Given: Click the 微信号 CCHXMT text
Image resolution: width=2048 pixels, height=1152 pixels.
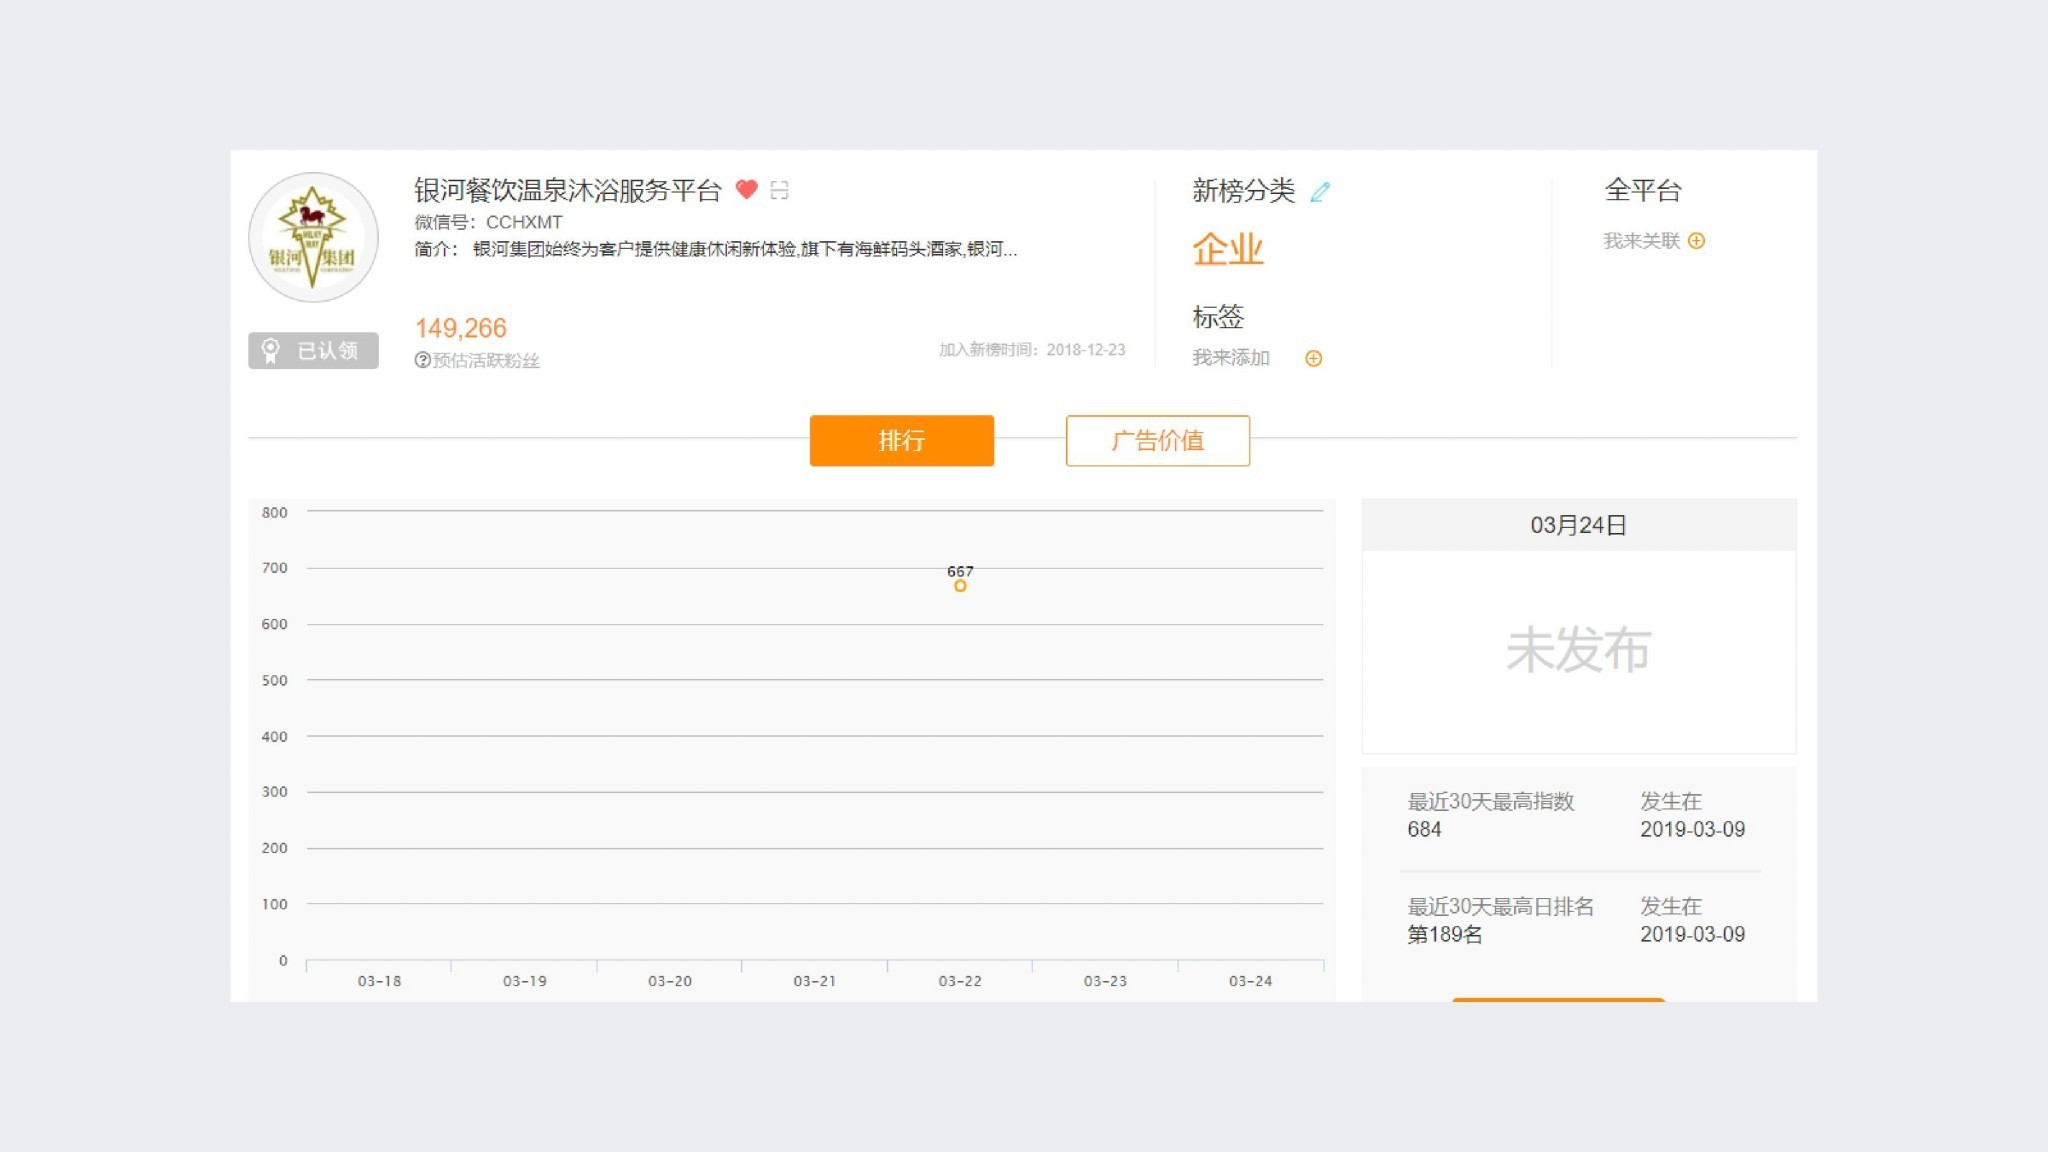Looking at the screenshot, I should click(488, 222).
